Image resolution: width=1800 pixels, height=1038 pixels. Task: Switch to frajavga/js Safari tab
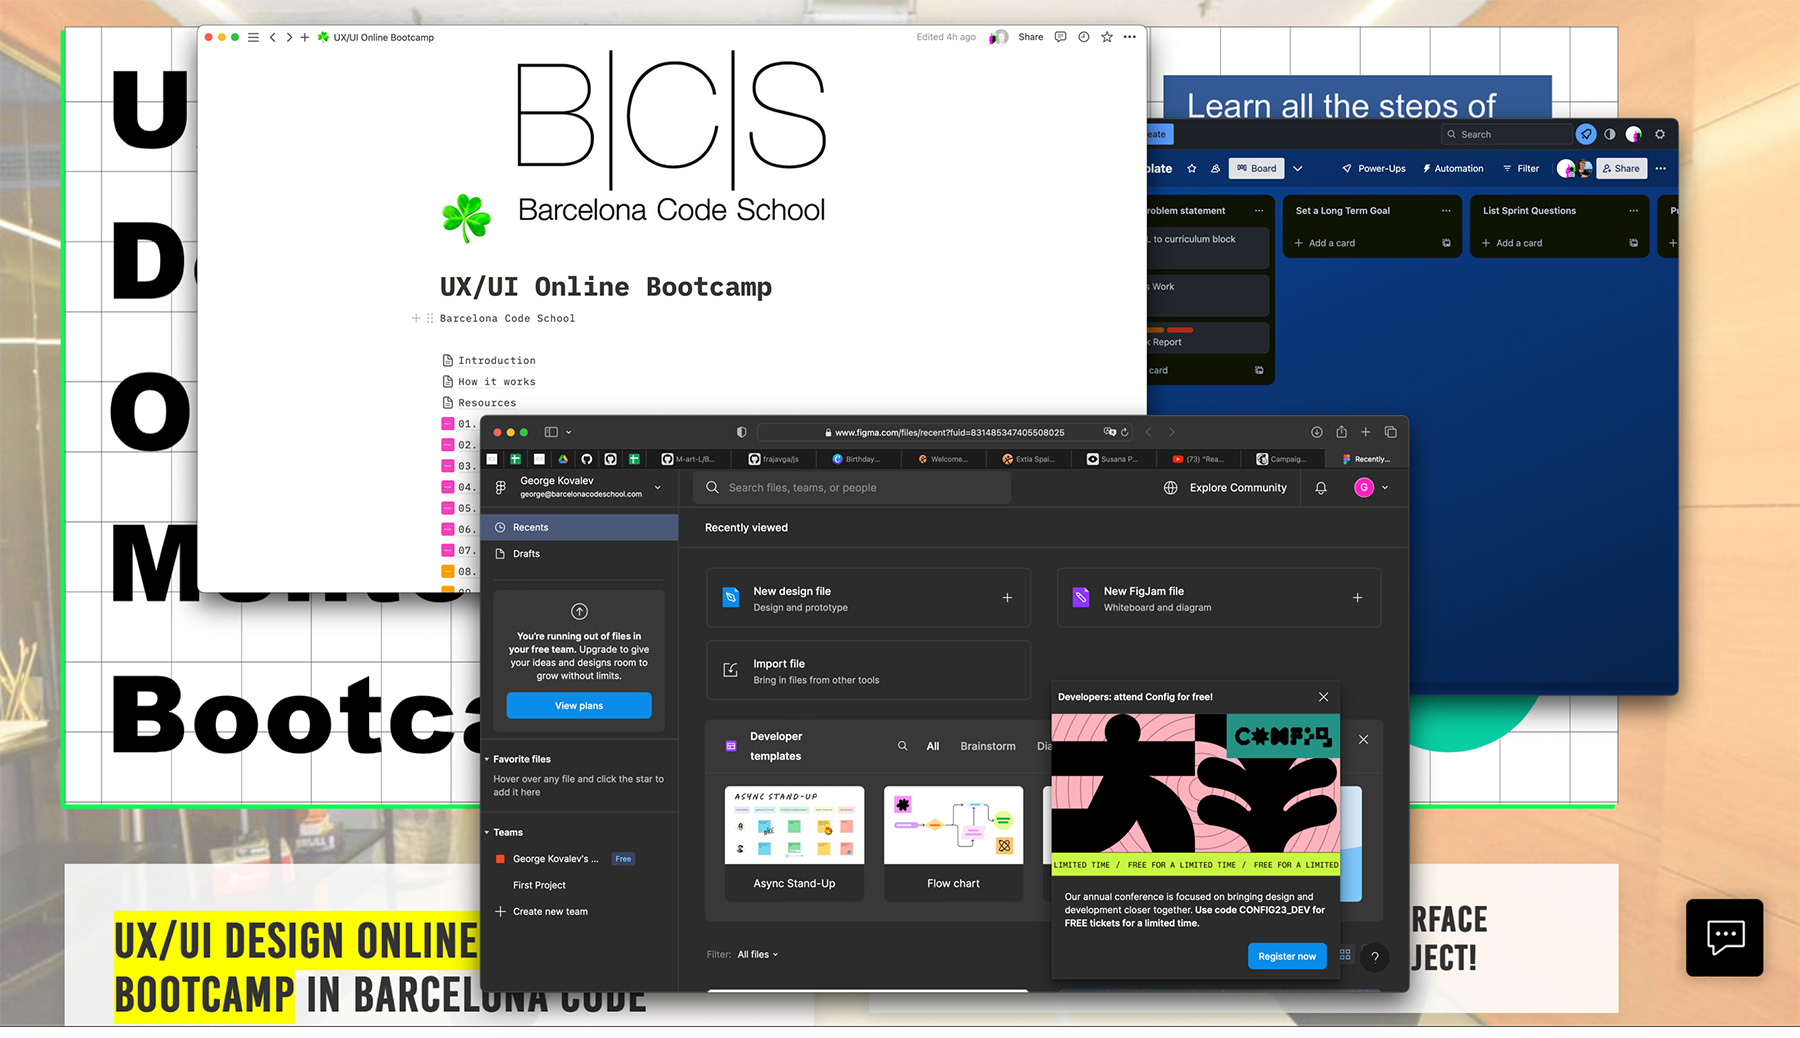775,459
